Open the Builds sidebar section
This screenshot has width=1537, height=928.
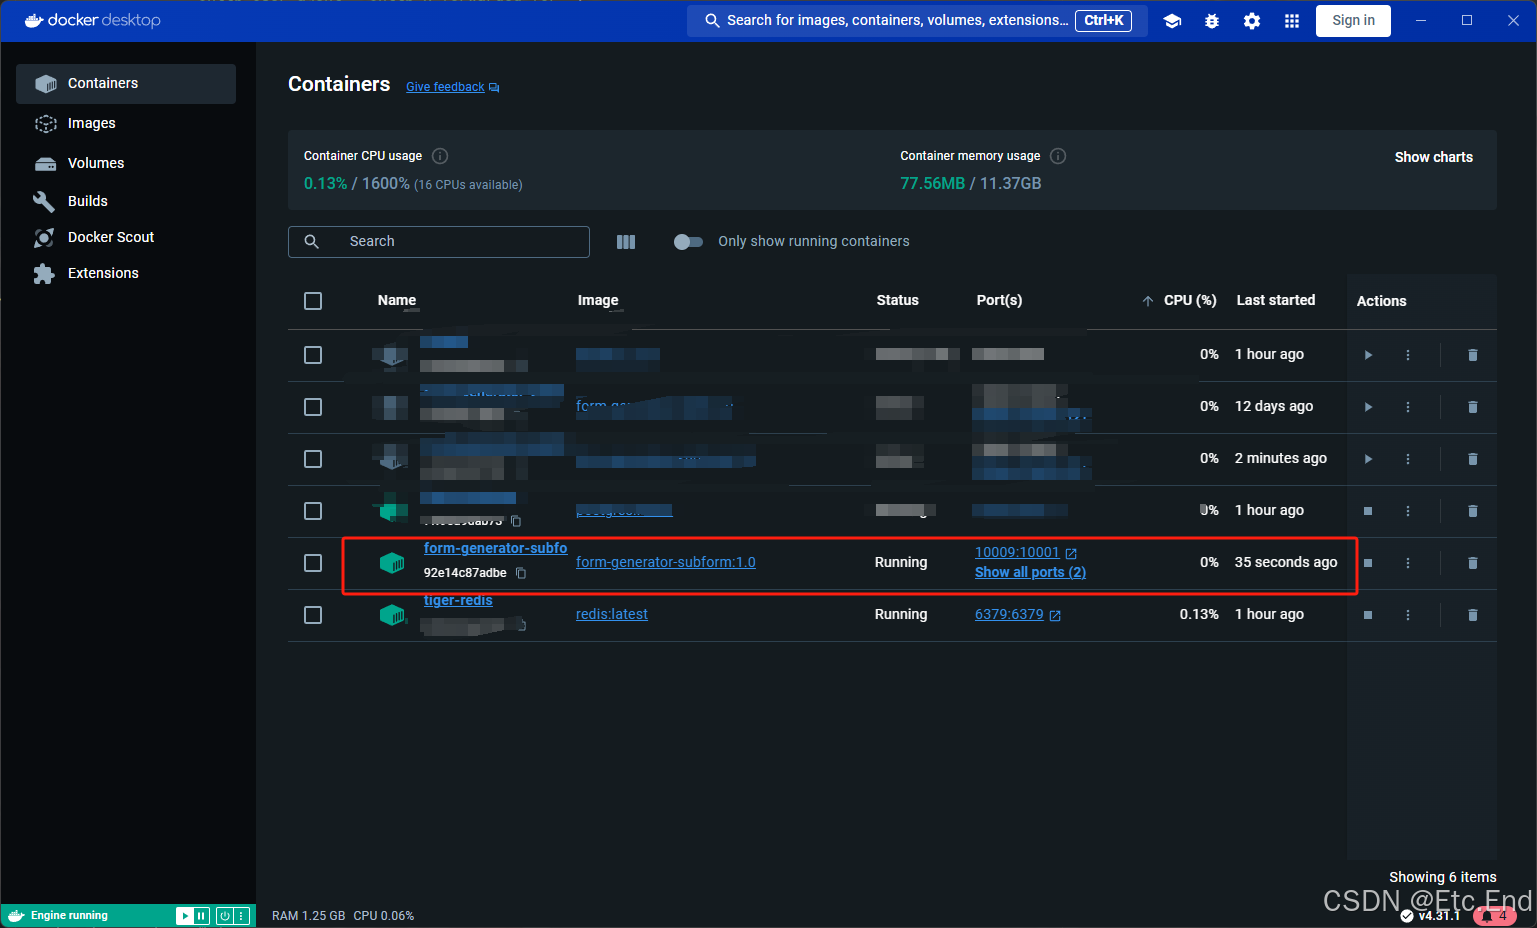[126, 201]
